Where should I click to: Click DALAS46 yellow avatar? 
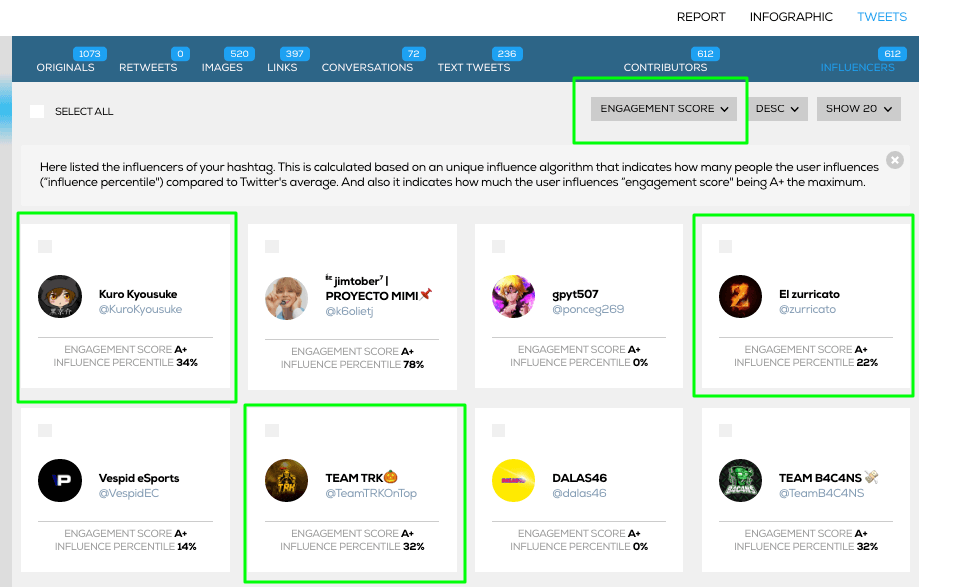514,481
